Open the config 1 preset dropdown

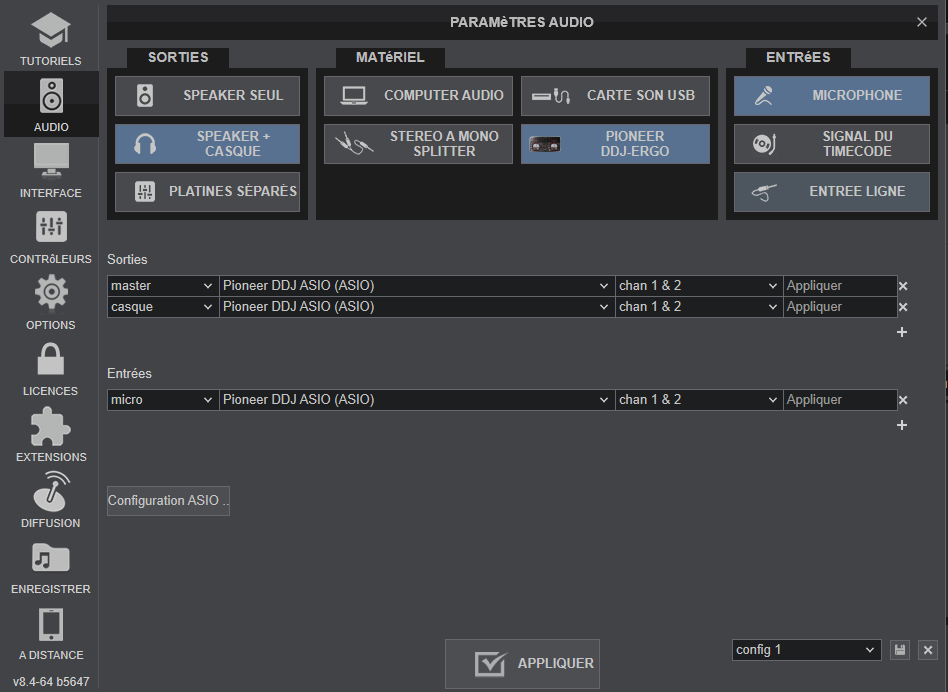point(806,650)
